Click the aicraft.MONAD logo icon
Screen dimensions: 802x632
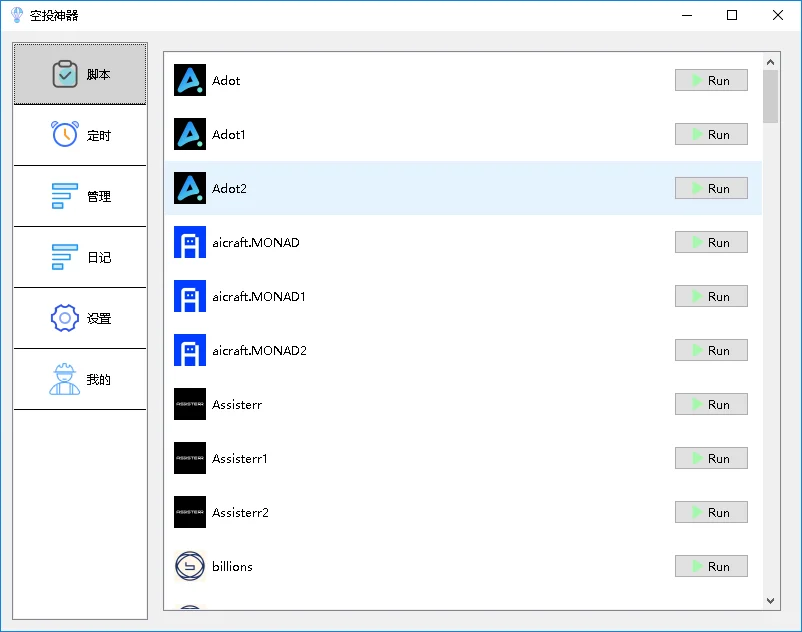190,242
